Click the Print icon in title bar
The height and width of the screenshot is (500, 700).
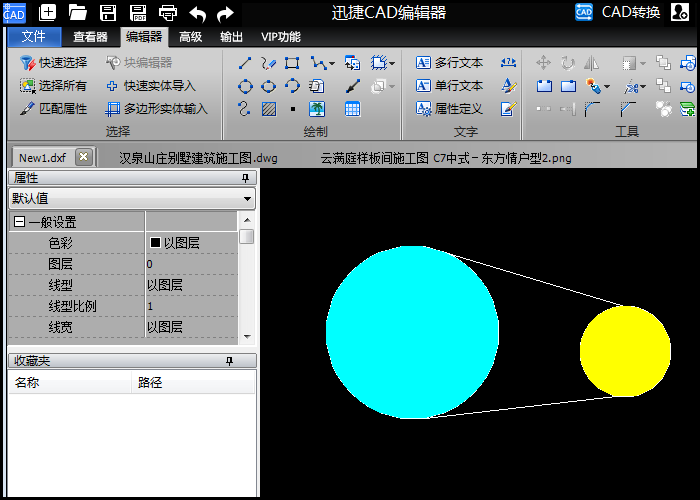(x=168, y=13)
